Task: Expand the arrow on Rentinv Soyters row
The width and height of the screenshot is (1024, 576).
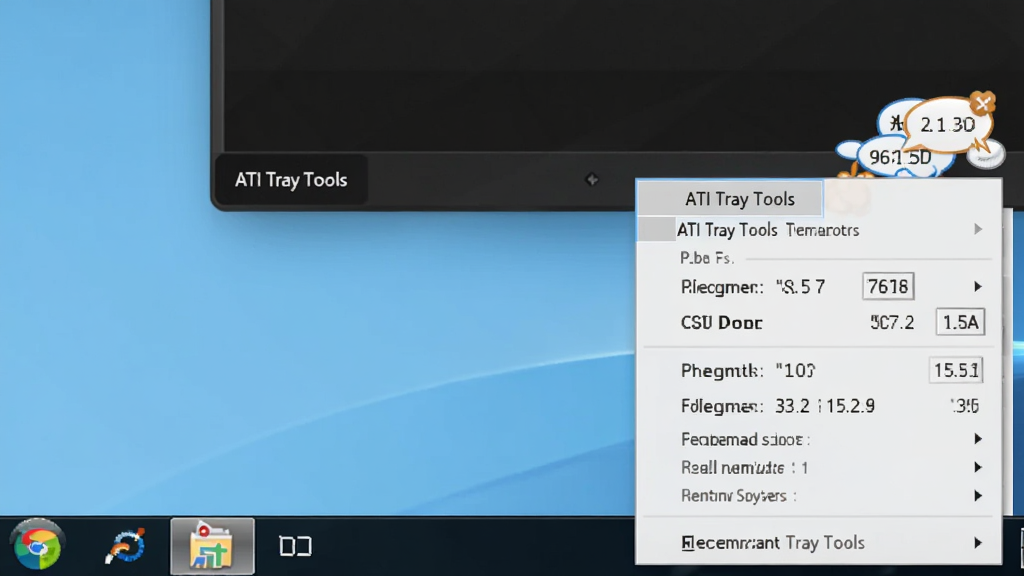Action: click(978, 496)
